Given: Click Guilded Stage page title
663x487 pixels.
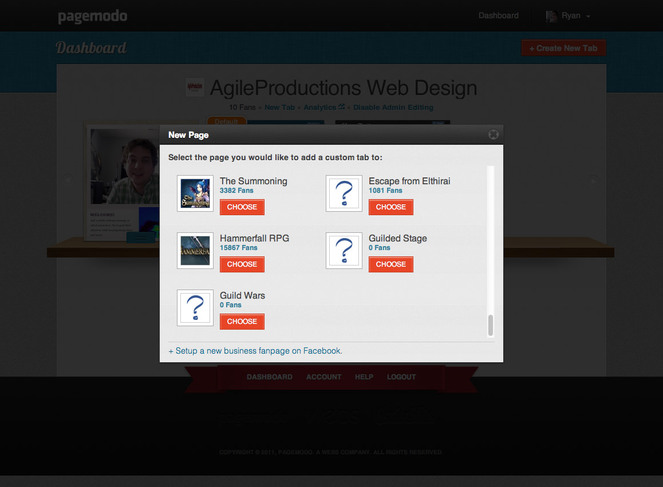Looking at the screenshot, I should point(397,238).
